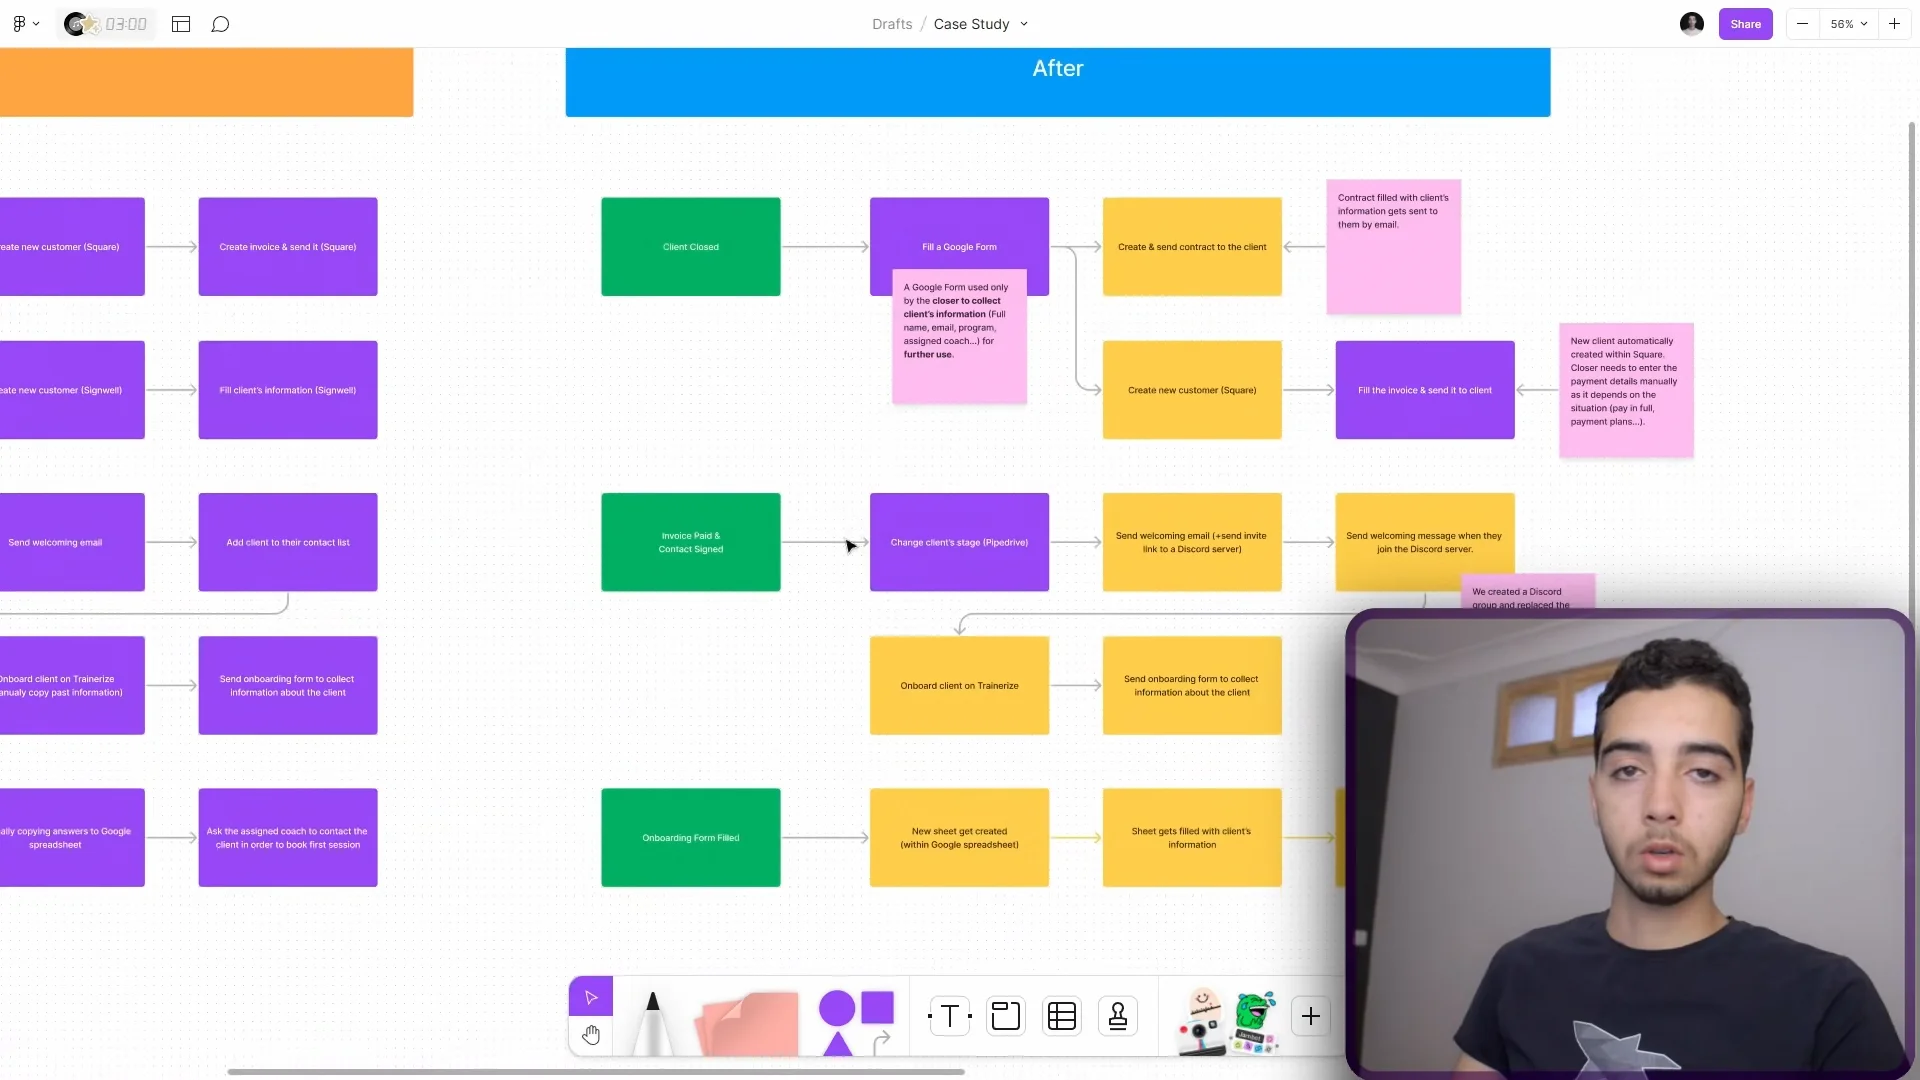Image resolution: width=1920 pixels, height=1080 pixels.
Task: Open the comments tool
Action: [x=220, y=24]
